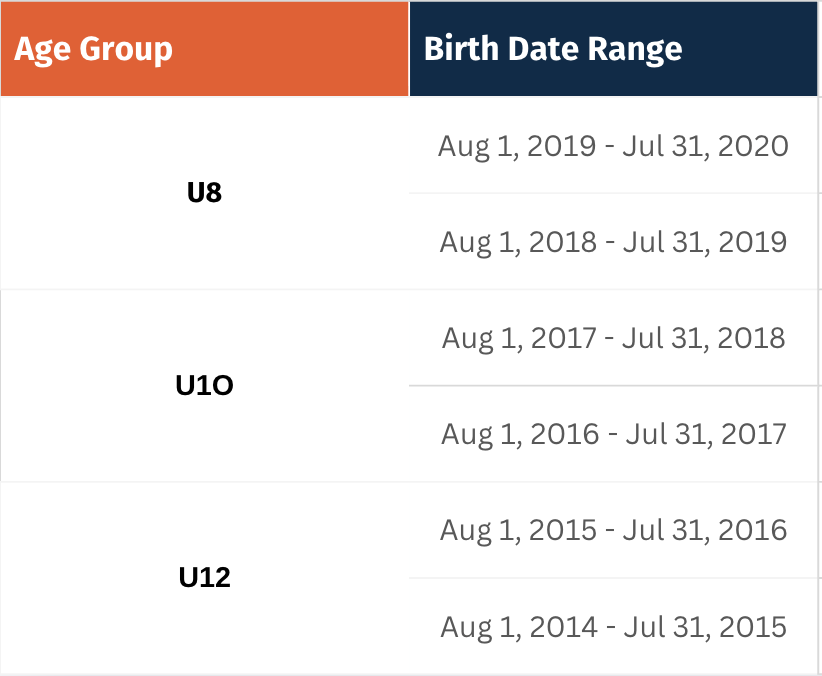Click the Aug 1, 2018 - Jul 31, 2019 cell
The width and height of the screenshot is (822, 676).
[613, 242]
